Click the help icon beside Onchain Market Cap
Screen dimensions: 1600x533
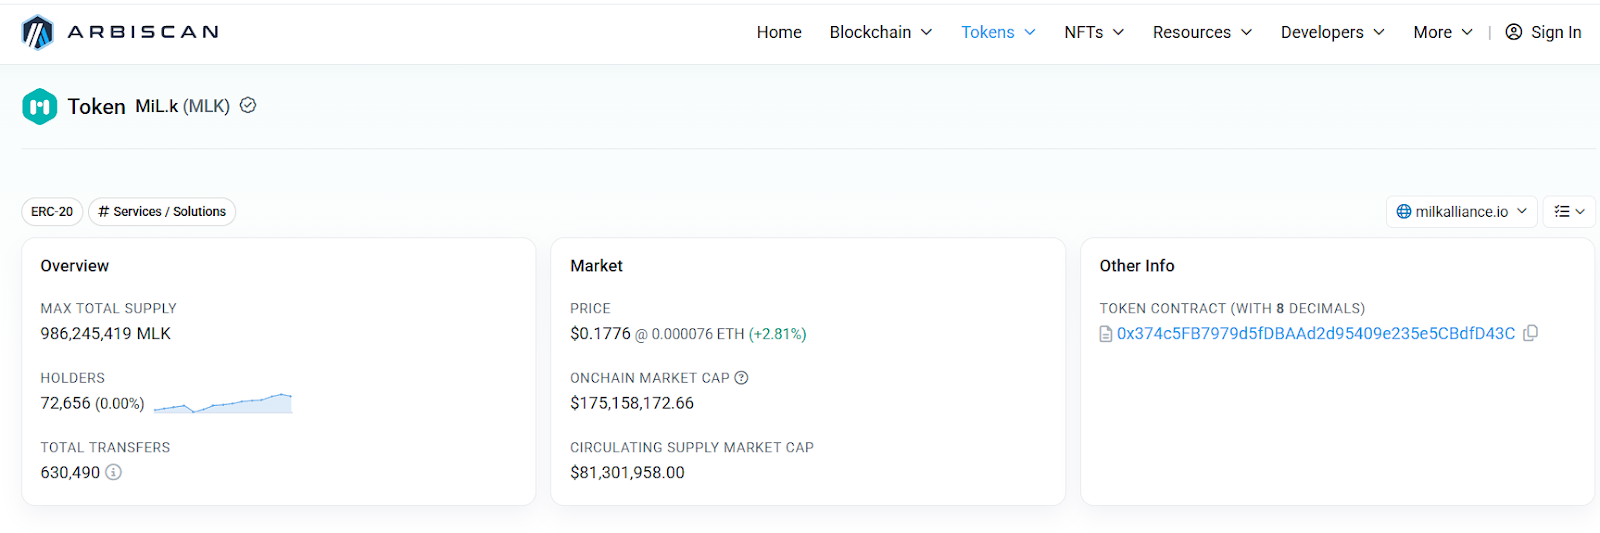pos(741,378)
